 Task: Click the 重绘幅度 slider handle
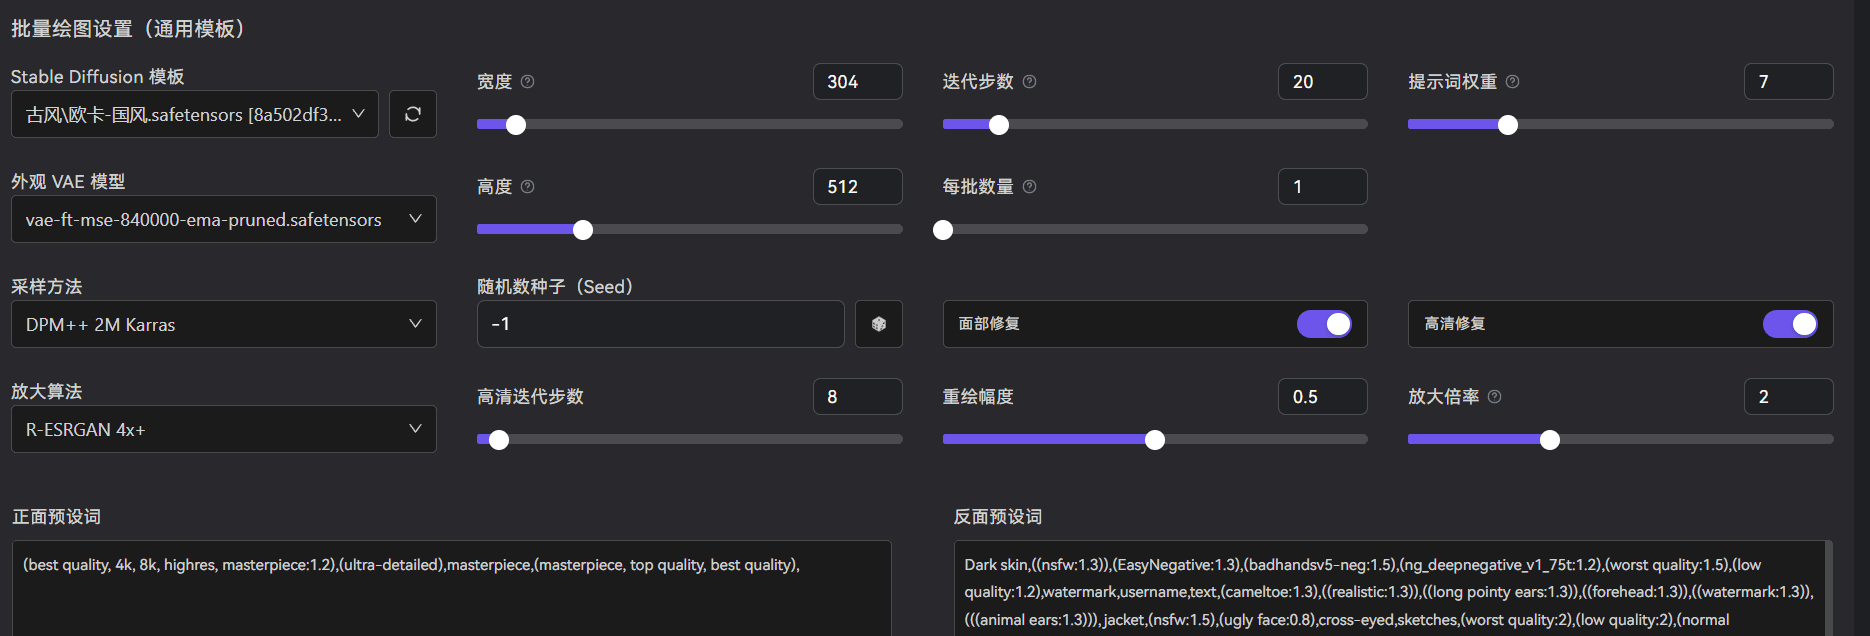point(1155,440)
